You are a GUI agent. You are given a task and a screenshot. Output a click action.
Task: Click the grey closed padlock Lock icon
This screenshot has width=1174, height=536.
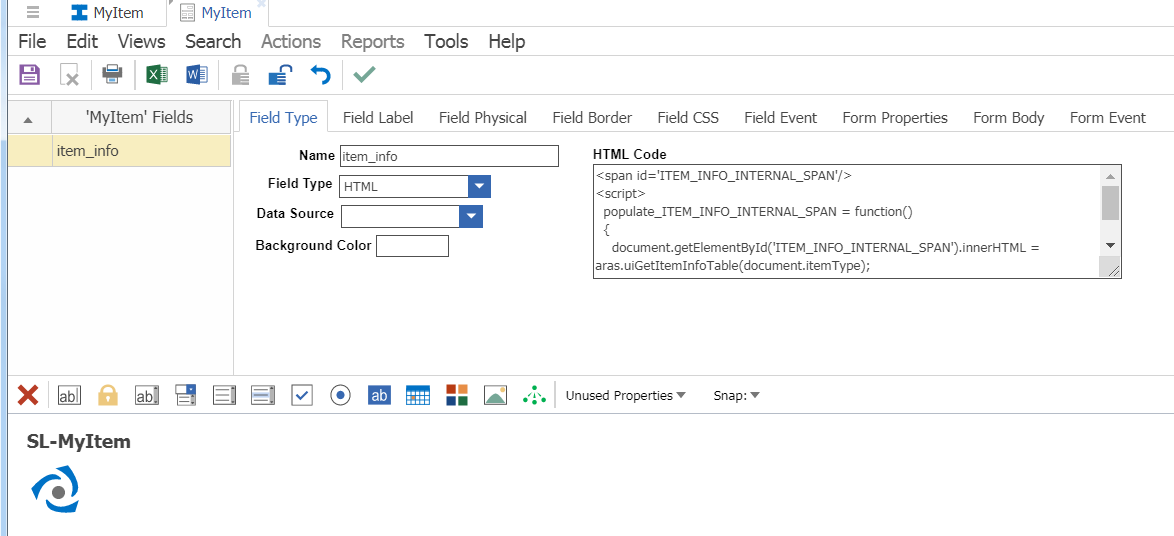[x=240, y=75]
